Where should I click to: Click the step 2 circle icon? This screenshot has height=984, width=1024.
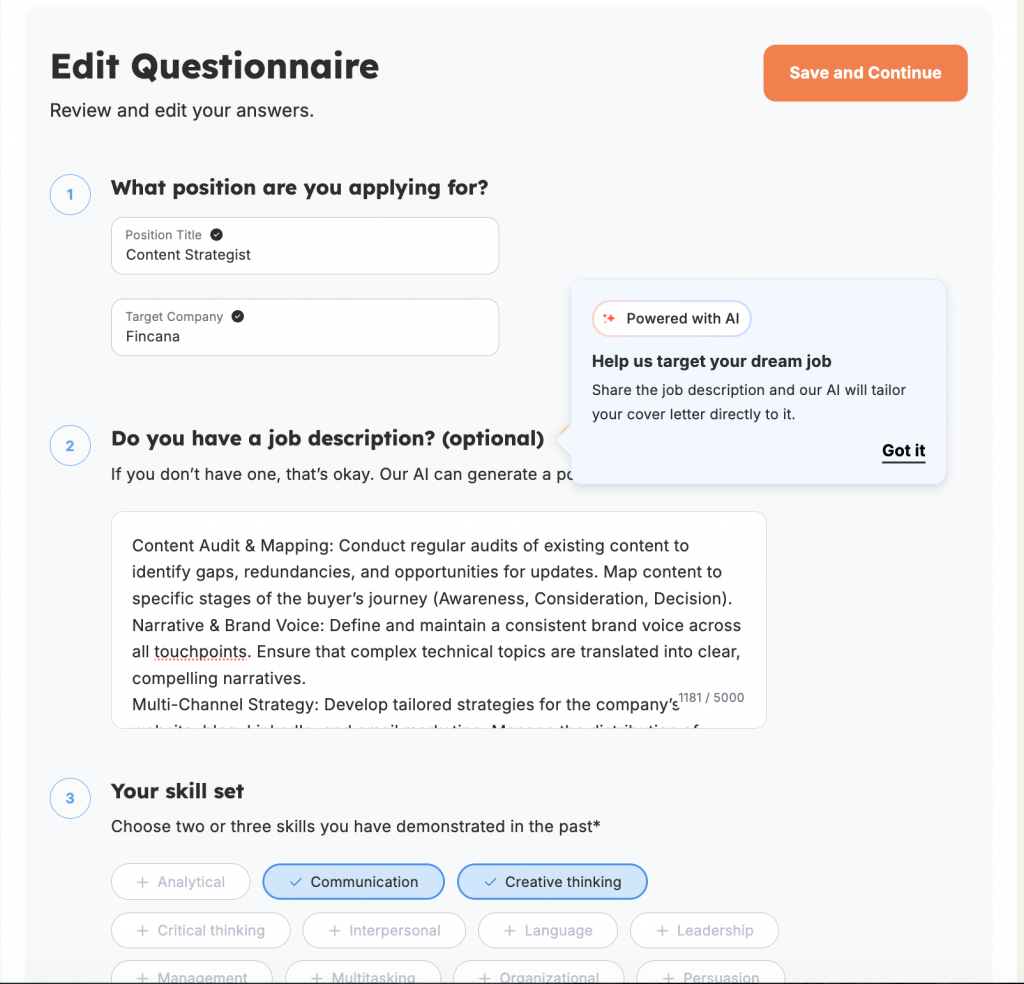pos(69,446)
